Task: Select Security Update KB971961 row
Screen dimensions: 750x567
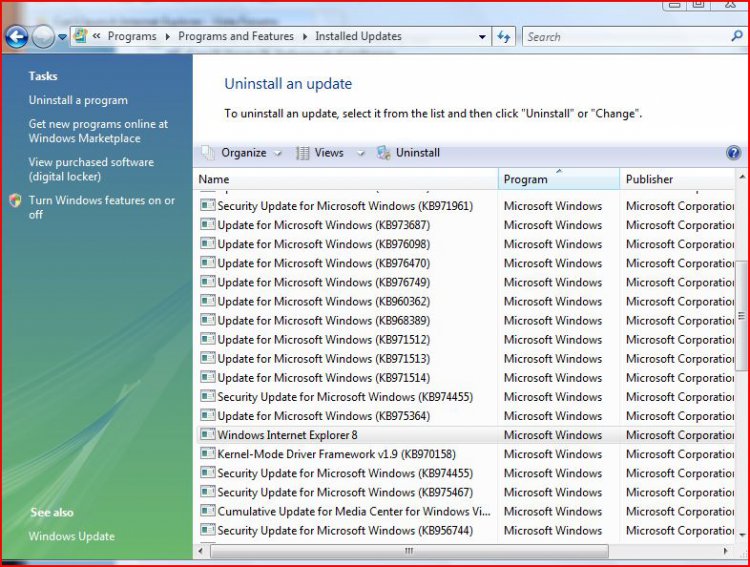Action: (466, 206)
